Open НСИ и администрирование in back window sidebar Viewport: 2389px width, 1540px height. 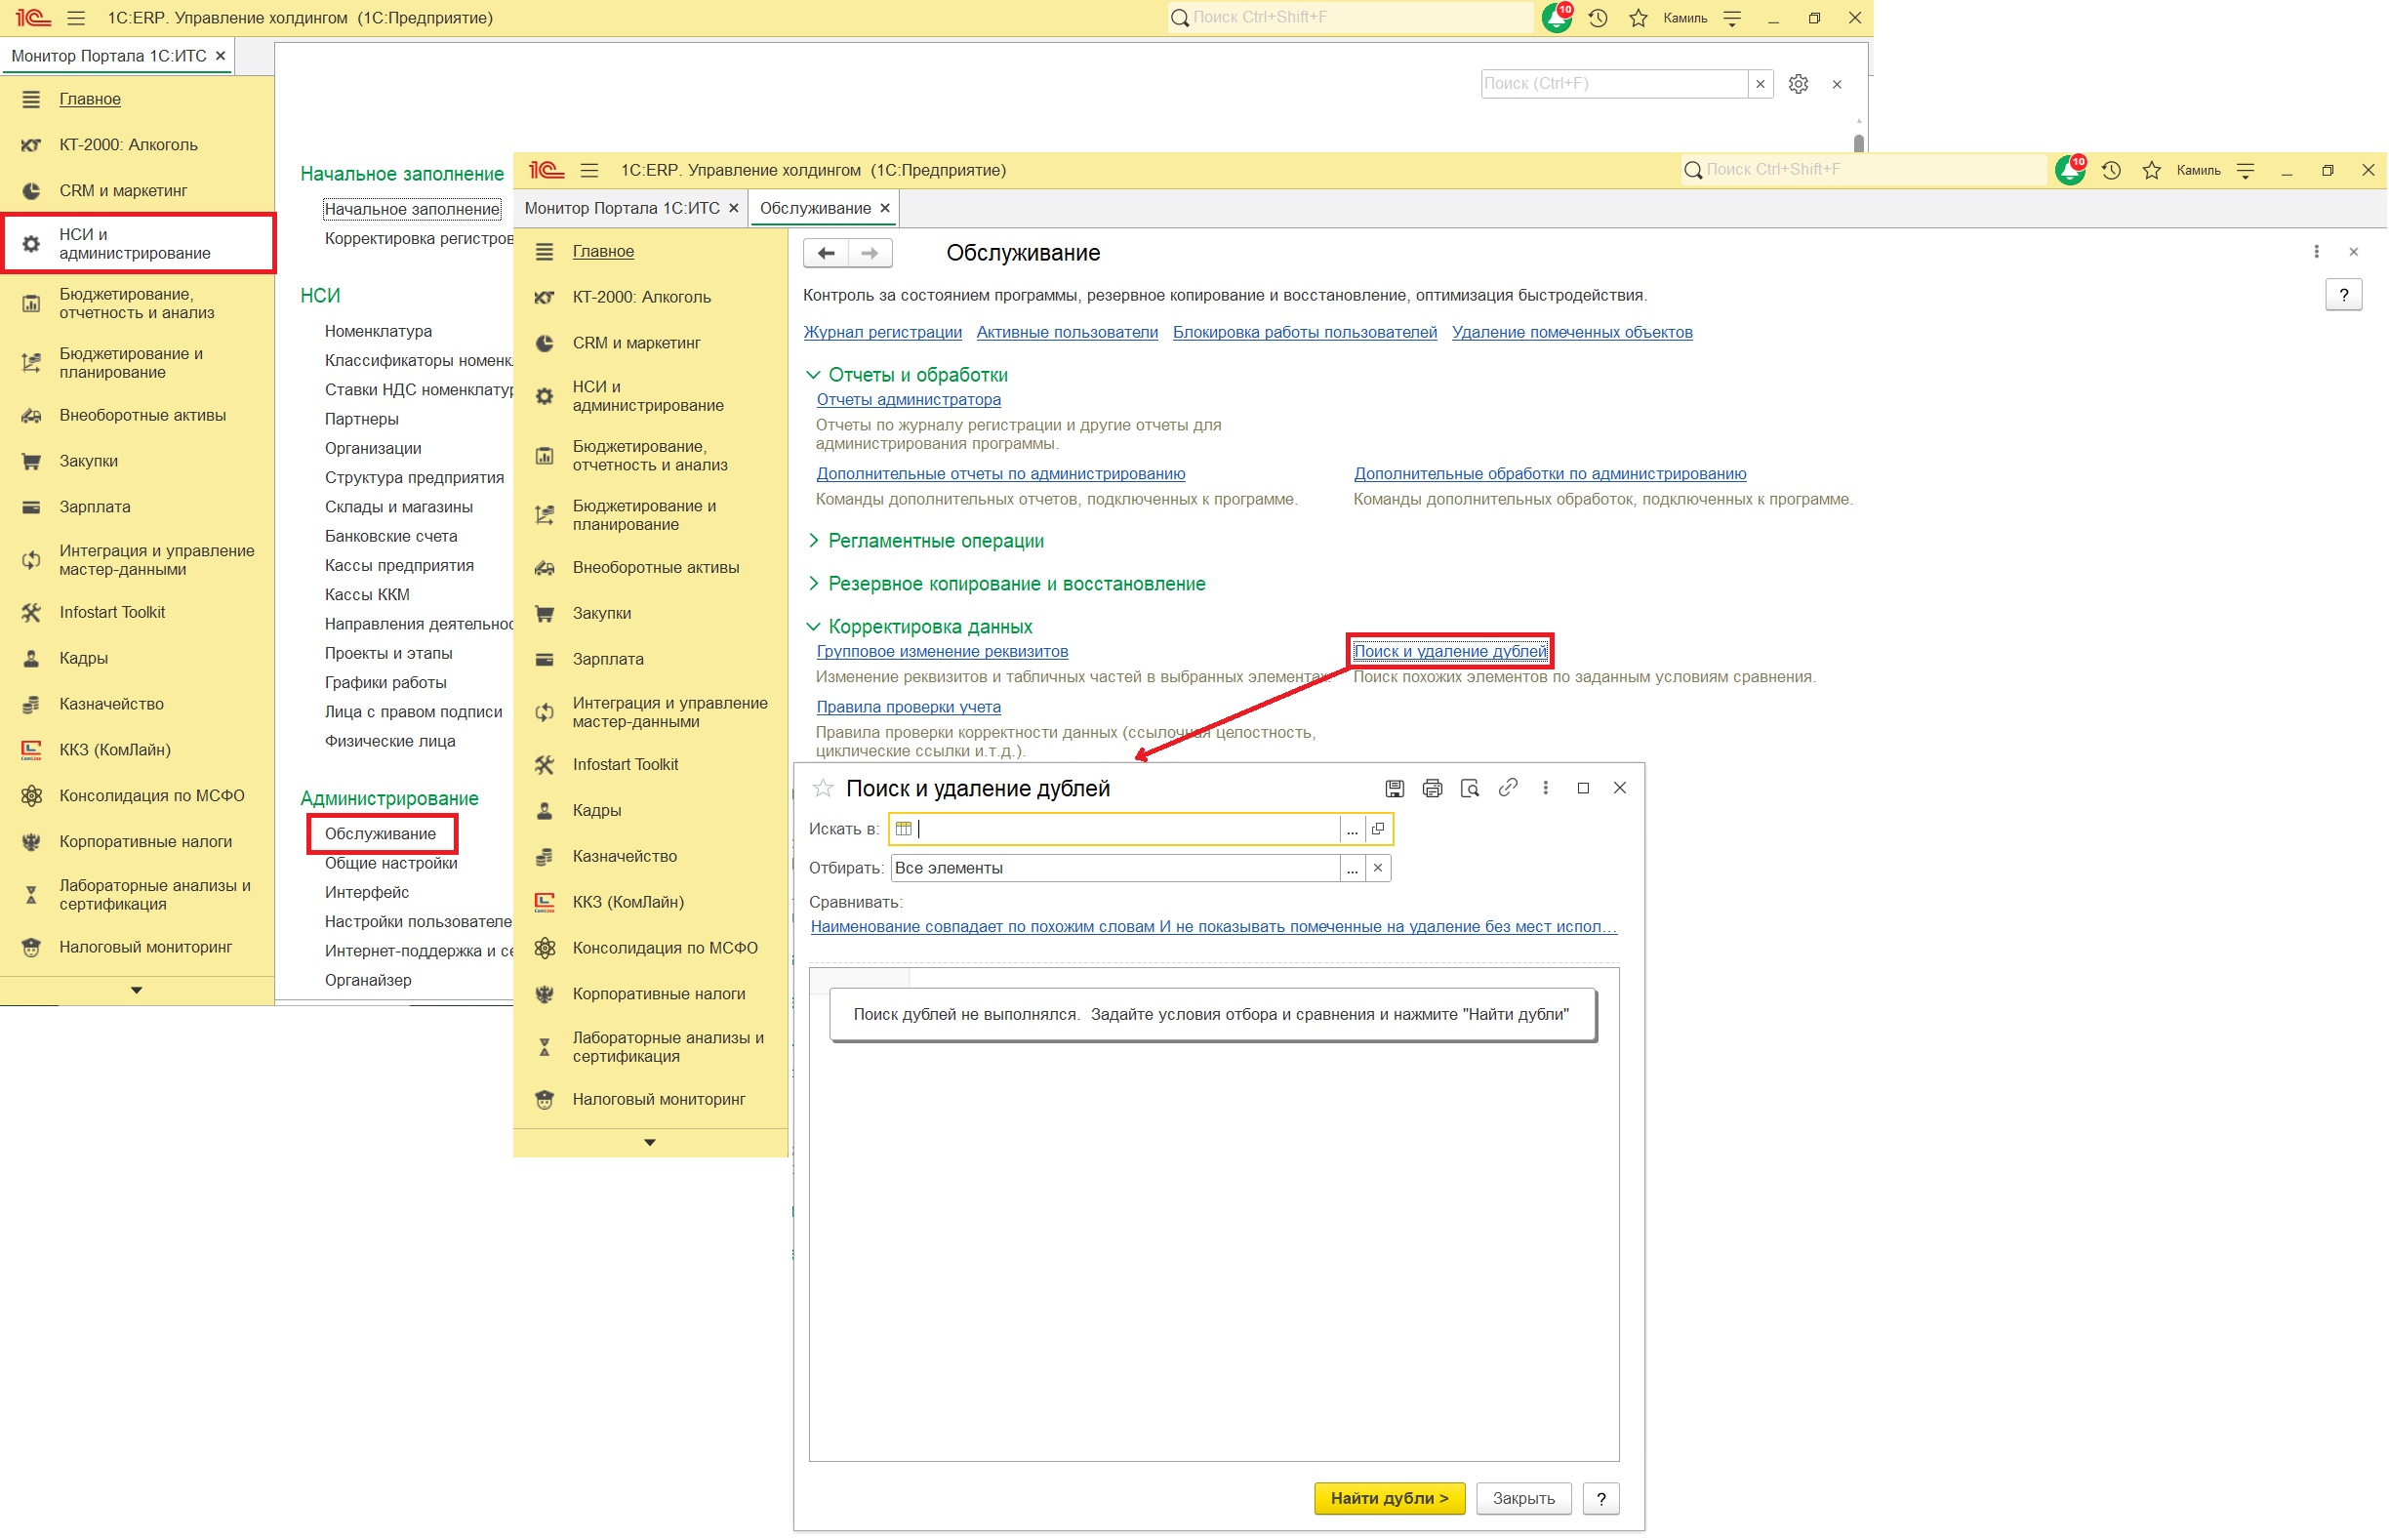pyautogui.click(x=135, y=244)
